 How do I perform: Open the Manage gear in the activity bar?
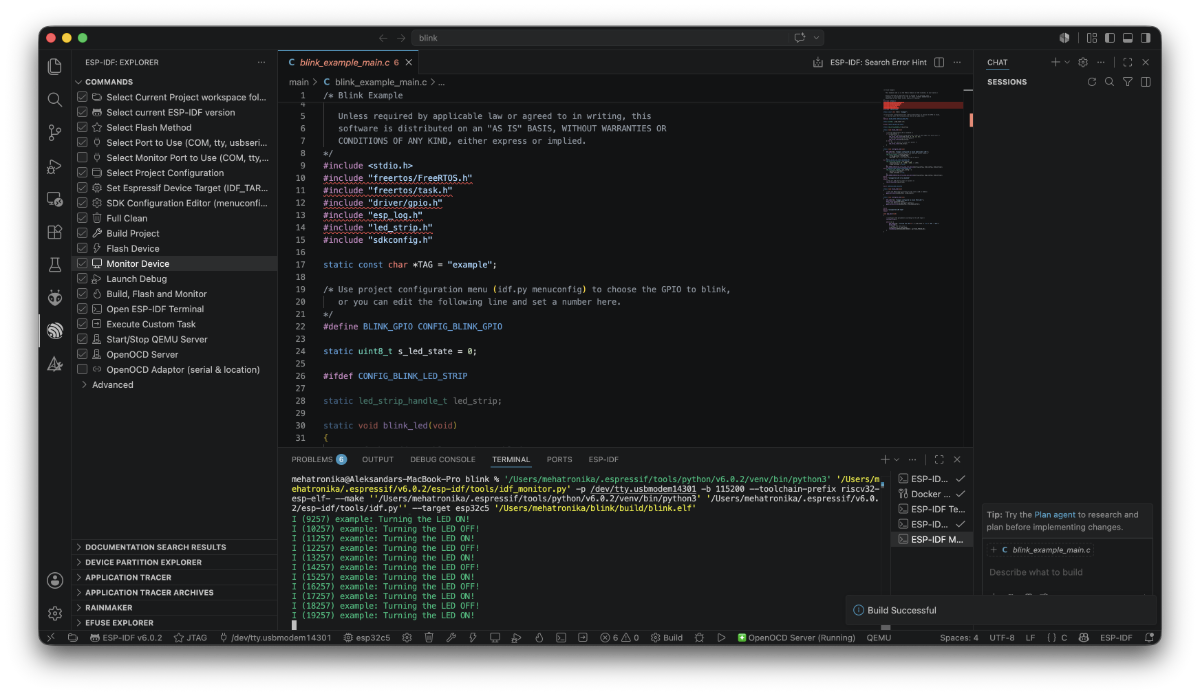pos(55,612)
